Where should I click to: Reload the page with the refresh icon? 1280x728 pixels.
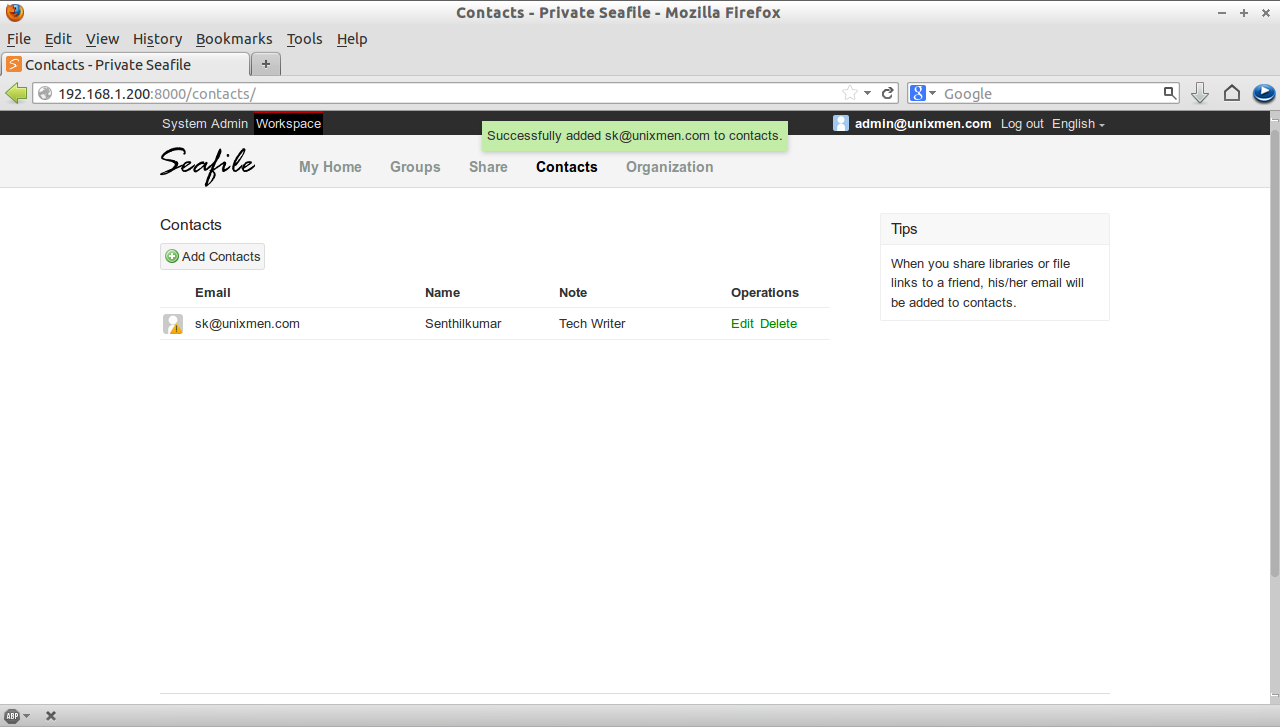[887, 93]
